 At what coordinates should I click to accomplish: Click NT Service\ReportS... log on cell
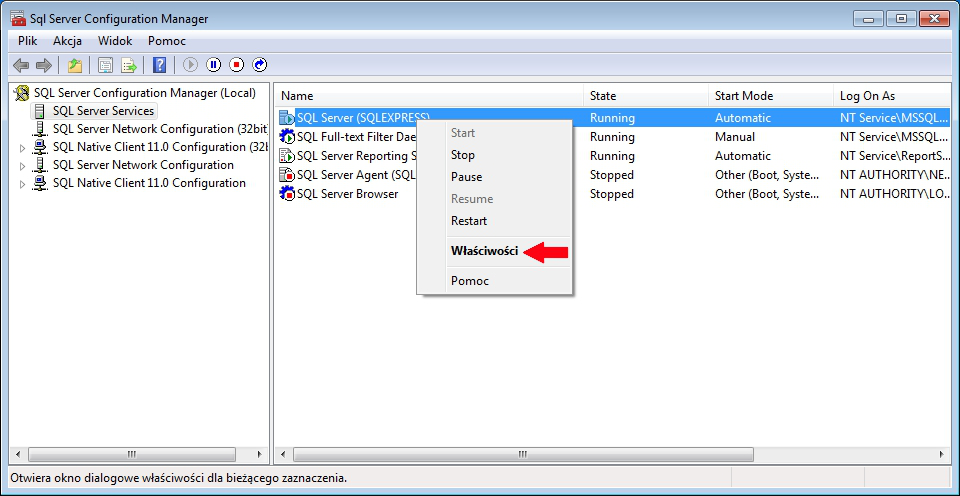tap(896, 156)
